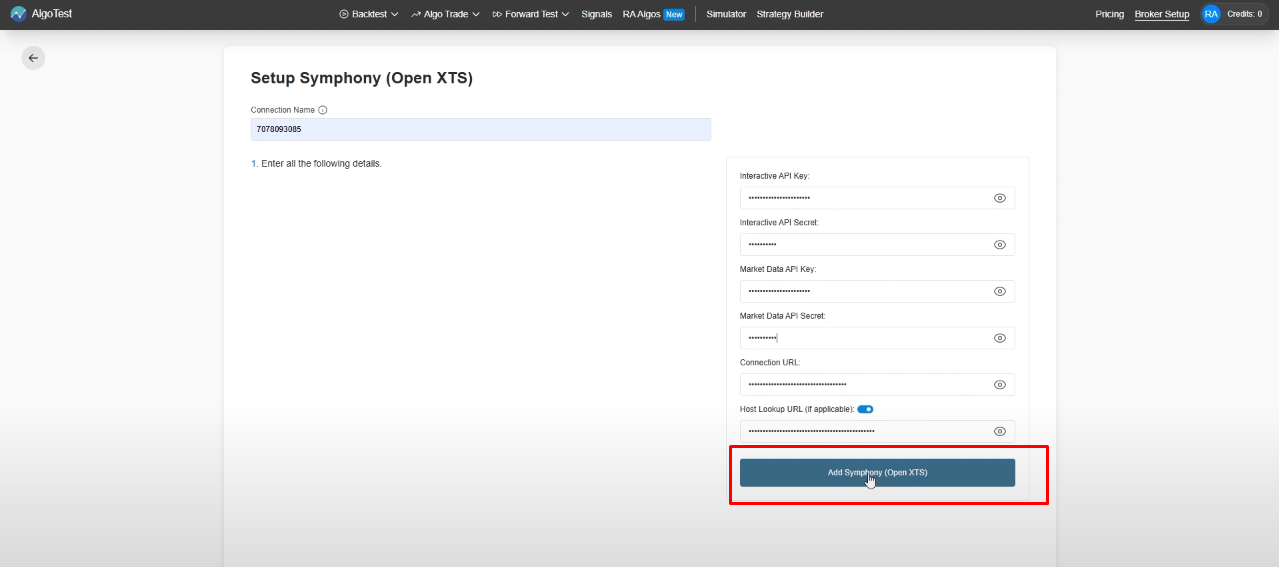Click the 'Enter all the following details' text
The image size is (1279, 567).
coord(321,163)
